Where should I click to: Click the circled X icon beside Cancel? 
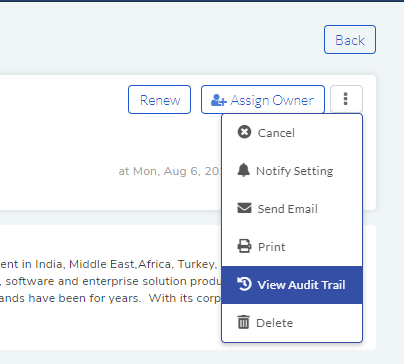click(x=244, y=132)
